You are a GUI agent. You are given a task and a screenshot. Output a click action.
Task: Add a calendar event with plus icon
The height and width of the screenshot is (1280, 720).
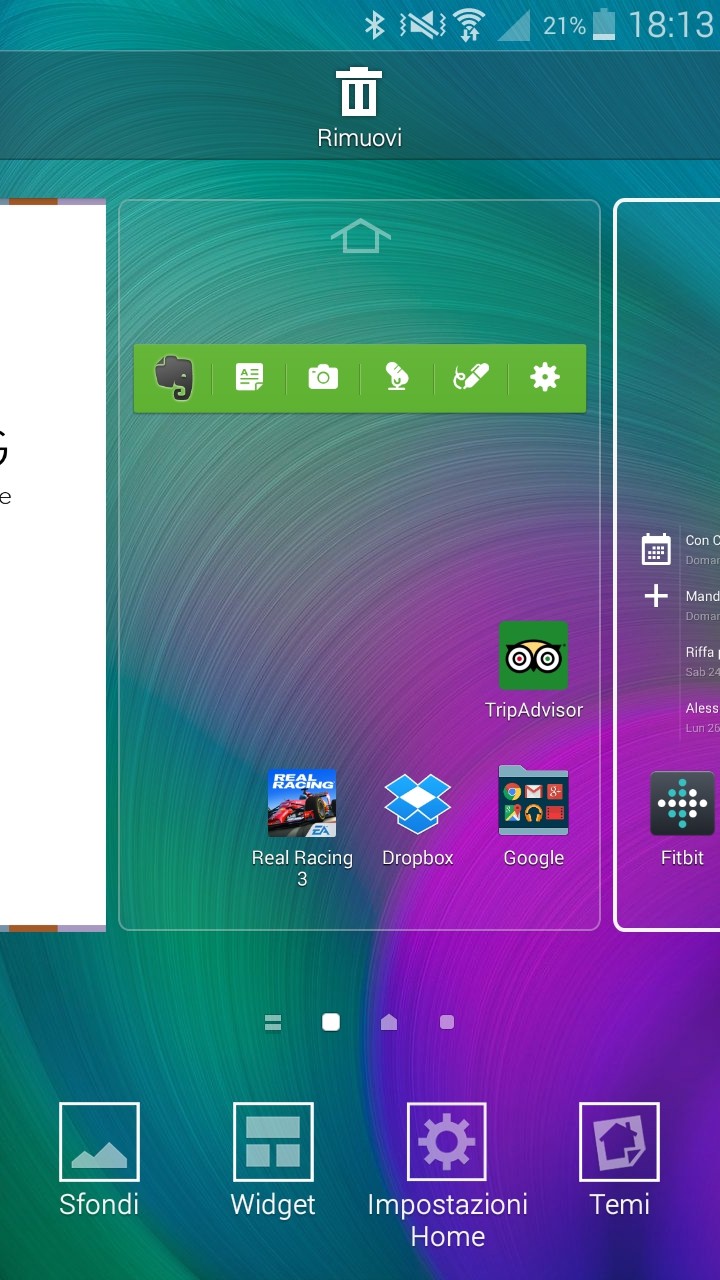656,597
